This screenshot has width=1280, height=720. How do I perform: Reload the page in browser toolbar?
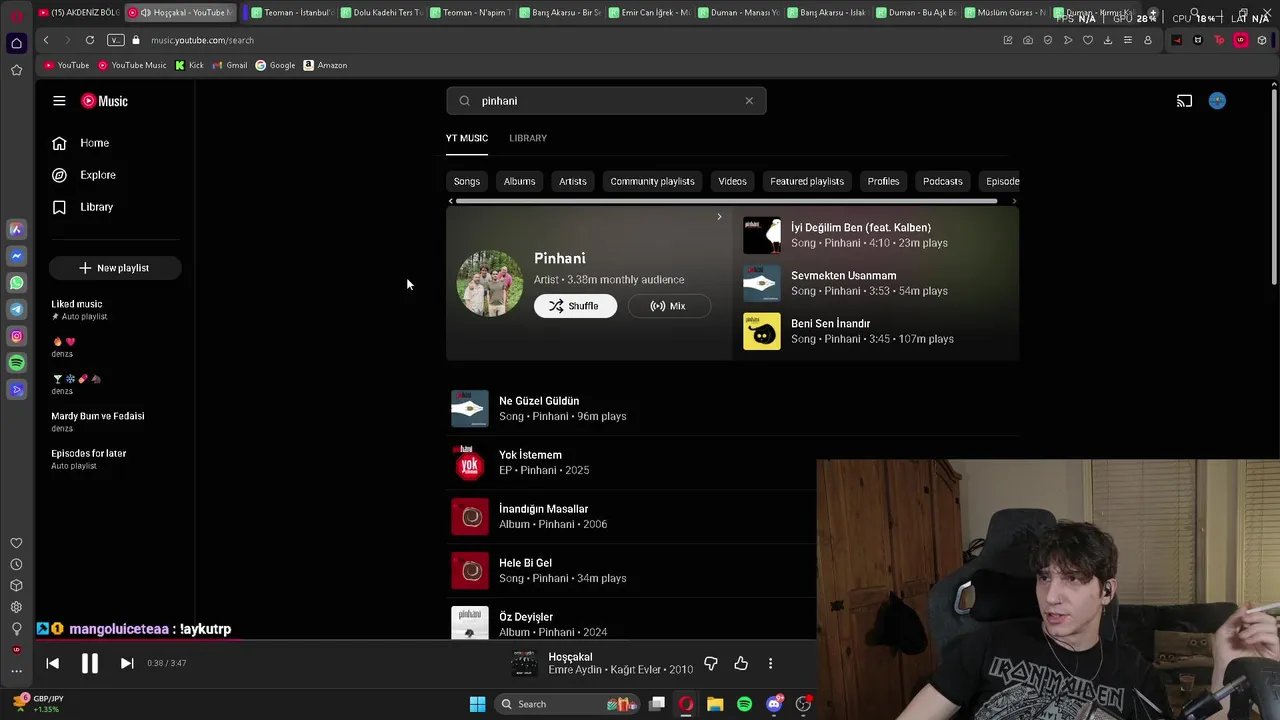point(90,40)
